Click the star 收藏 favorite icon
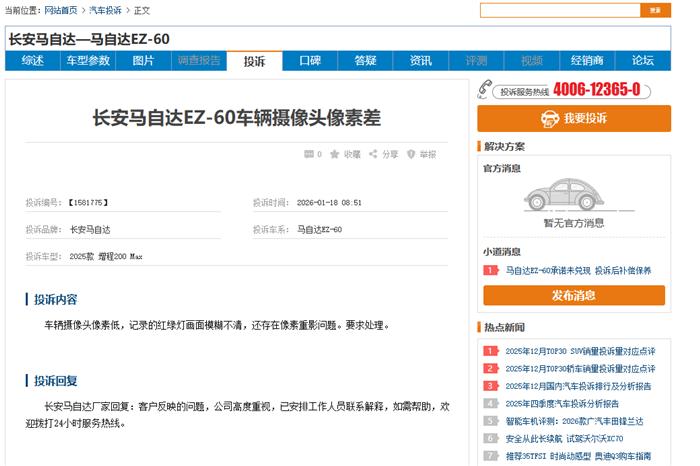This screenshot has height=466, width=700. (x=336, y=155)
